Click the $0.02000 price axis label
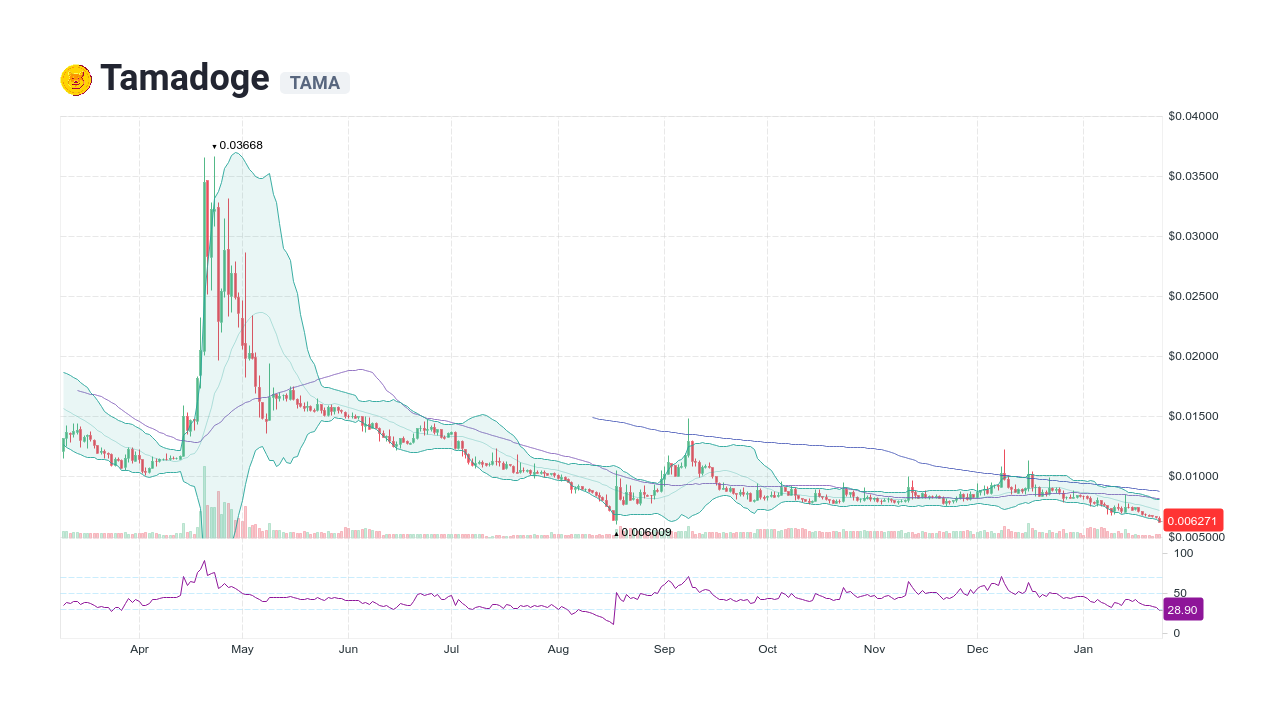The image size is (1280, 720). (1193, 356)
